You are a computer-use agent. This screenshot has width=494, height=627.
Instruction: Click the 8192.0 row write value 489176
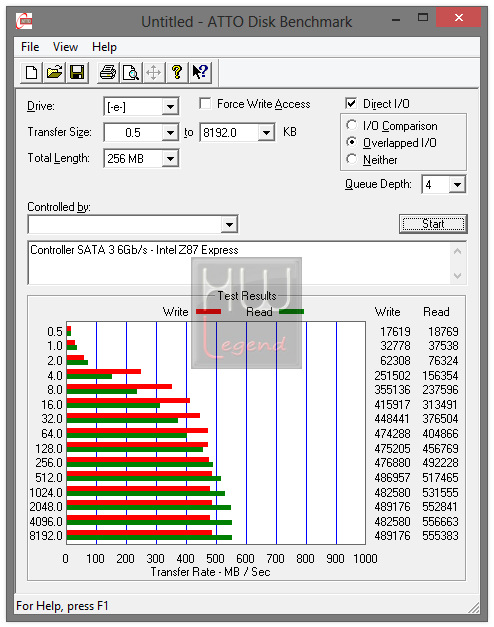(392, 536)
